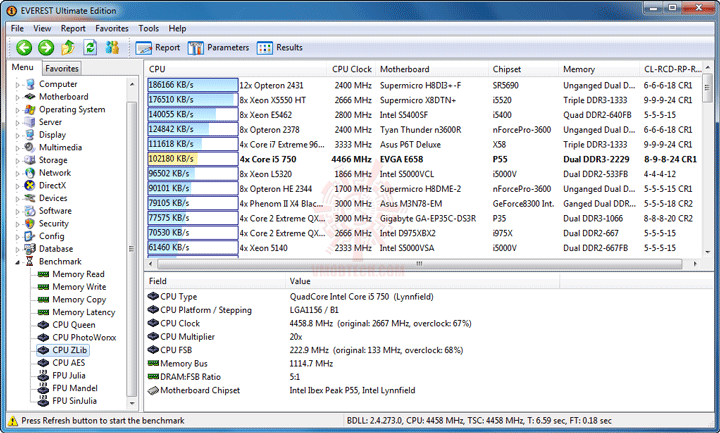Select the CPU Queen benchmark icon
Image resolution: width=720 pixels, height=433 pixels.
[x=43, y=325]
